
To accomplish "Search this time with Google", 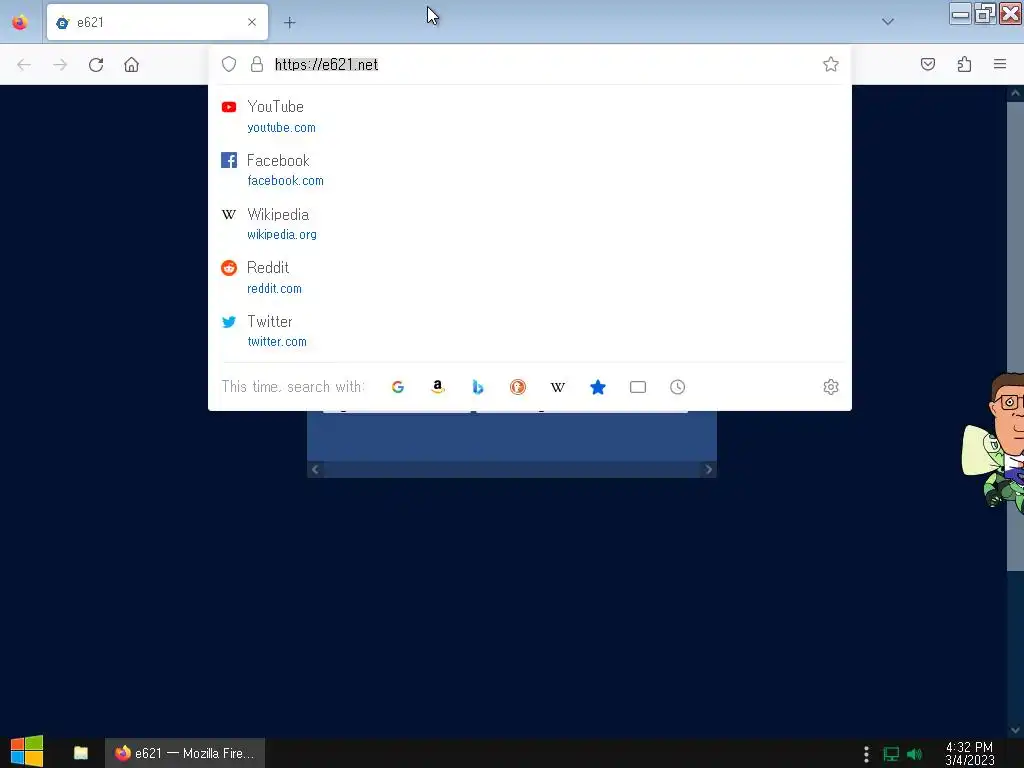I will tap(398, 387).
